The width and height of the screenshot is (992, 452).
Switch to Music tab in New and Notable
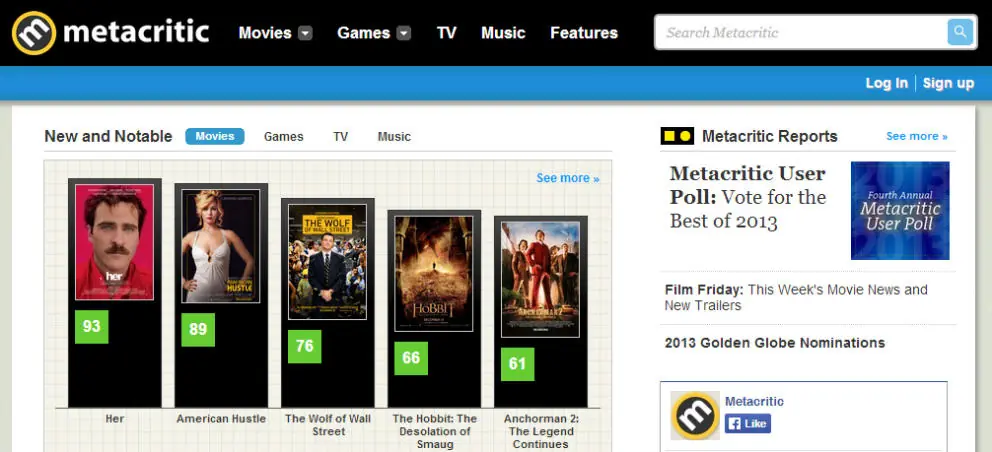coord(394,137)
